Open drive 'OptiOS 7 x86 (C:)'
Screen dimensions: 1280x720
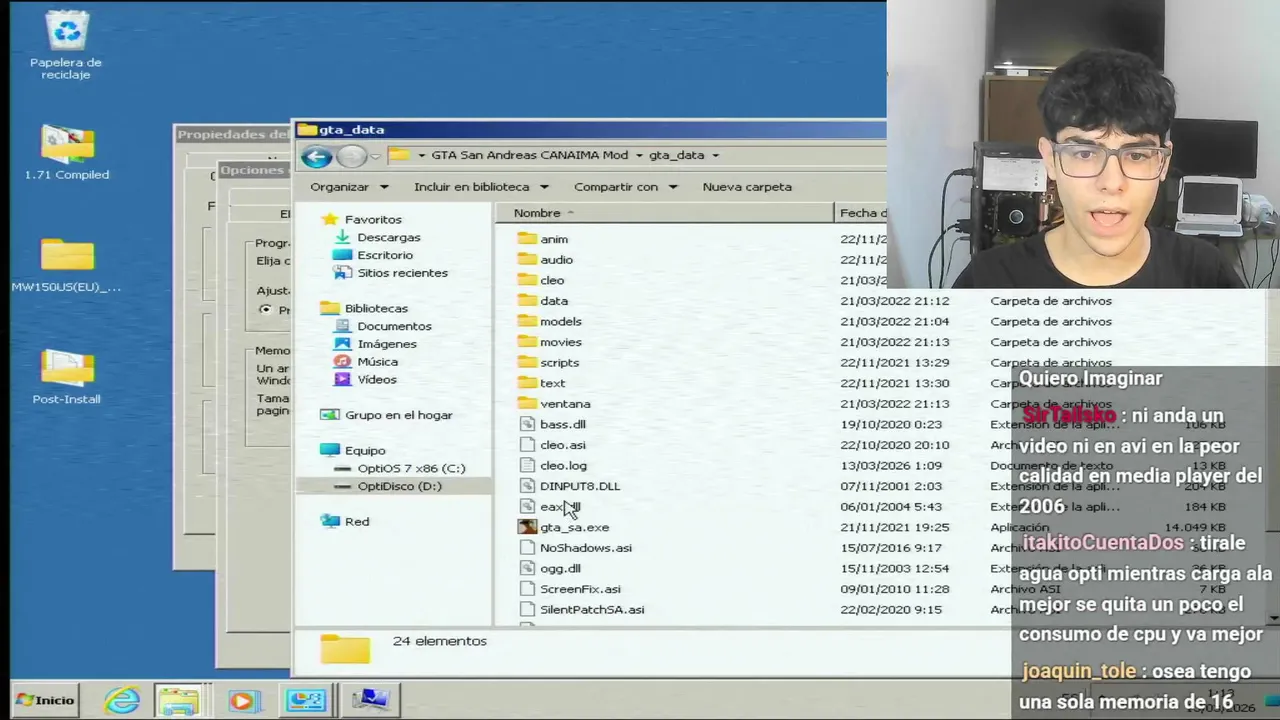pyautogui.click(x=411, y=468)
